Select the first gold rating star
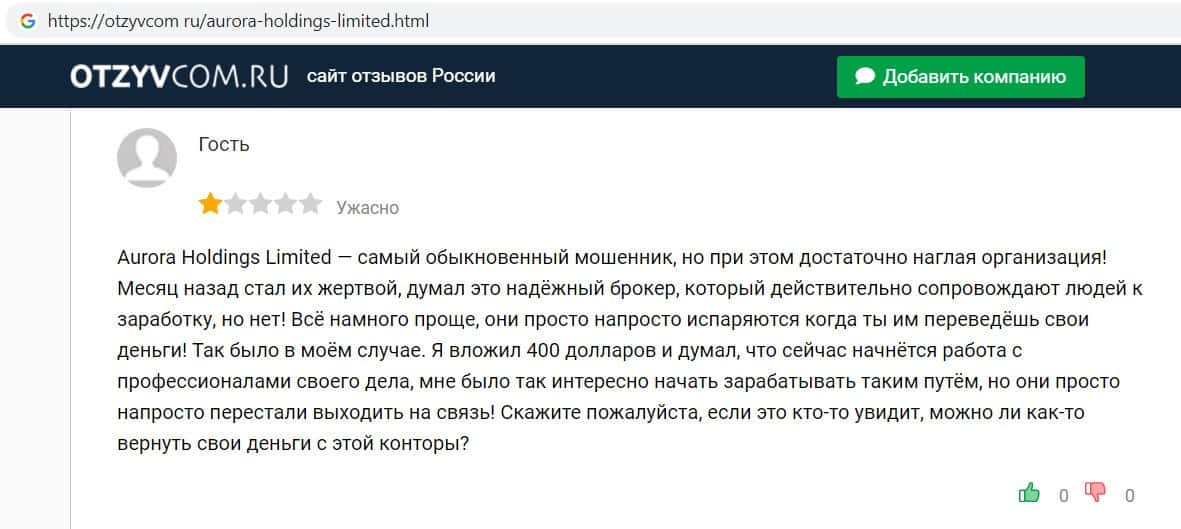1181x529 pixels. [x=210, y=205]
